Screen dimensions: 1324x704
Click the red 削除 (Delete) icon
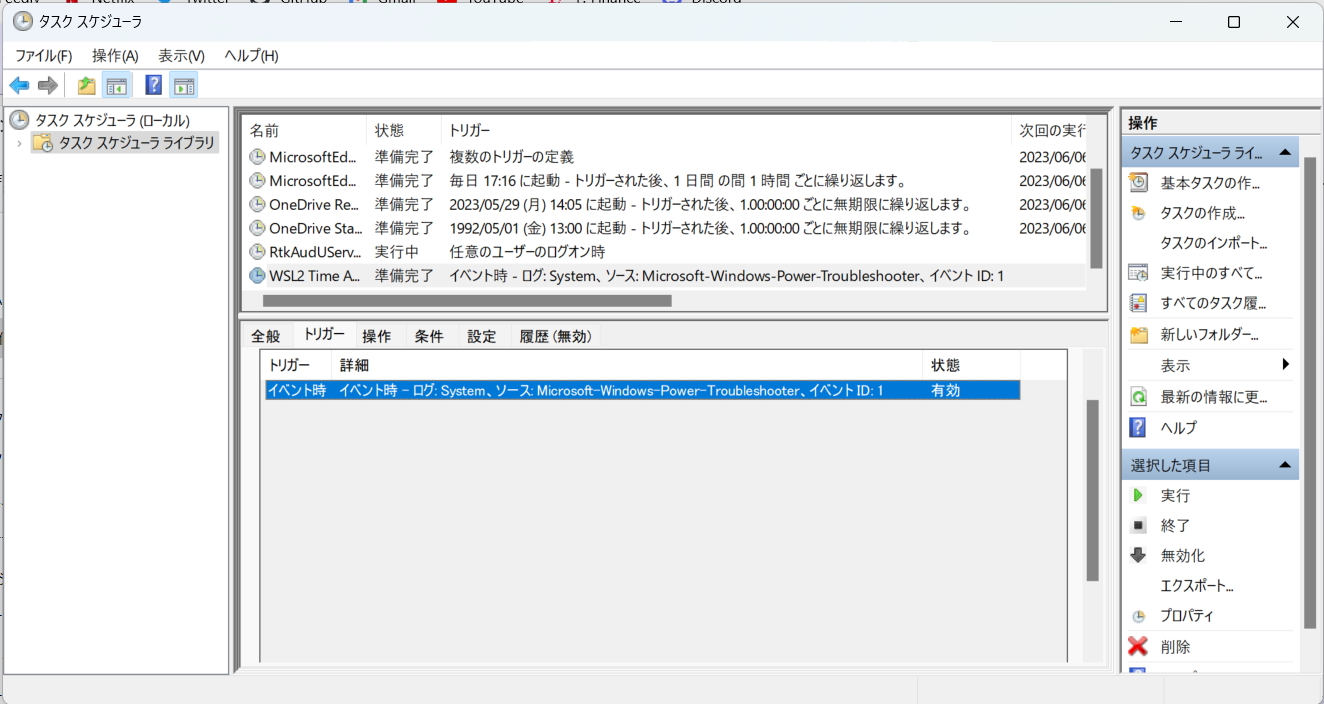click(x=1138, y=647)
